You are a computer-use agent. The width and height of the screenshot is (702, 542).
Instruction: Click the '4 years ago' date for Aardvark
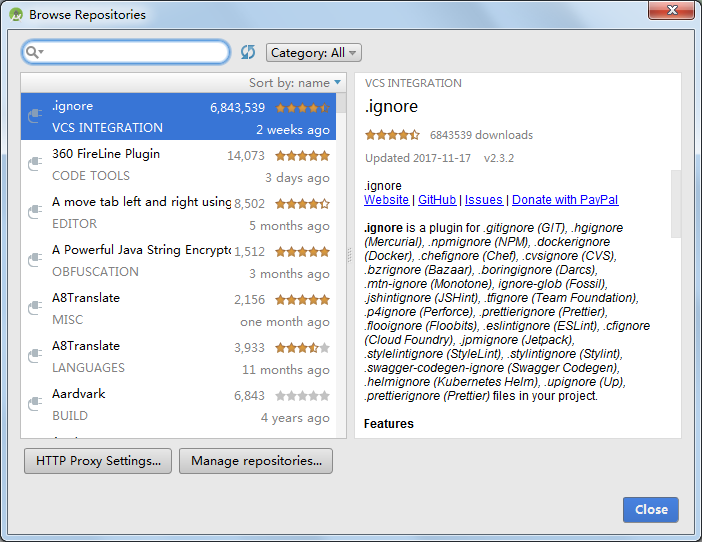click(295, 418)
